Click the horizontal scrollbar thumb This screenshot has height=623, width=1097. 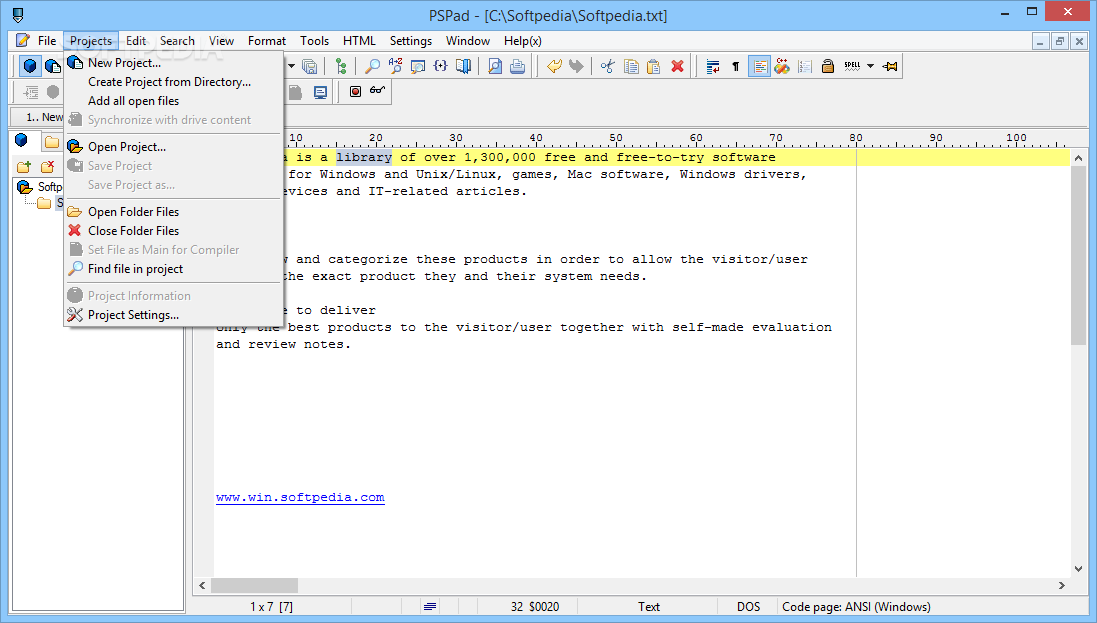254,585
